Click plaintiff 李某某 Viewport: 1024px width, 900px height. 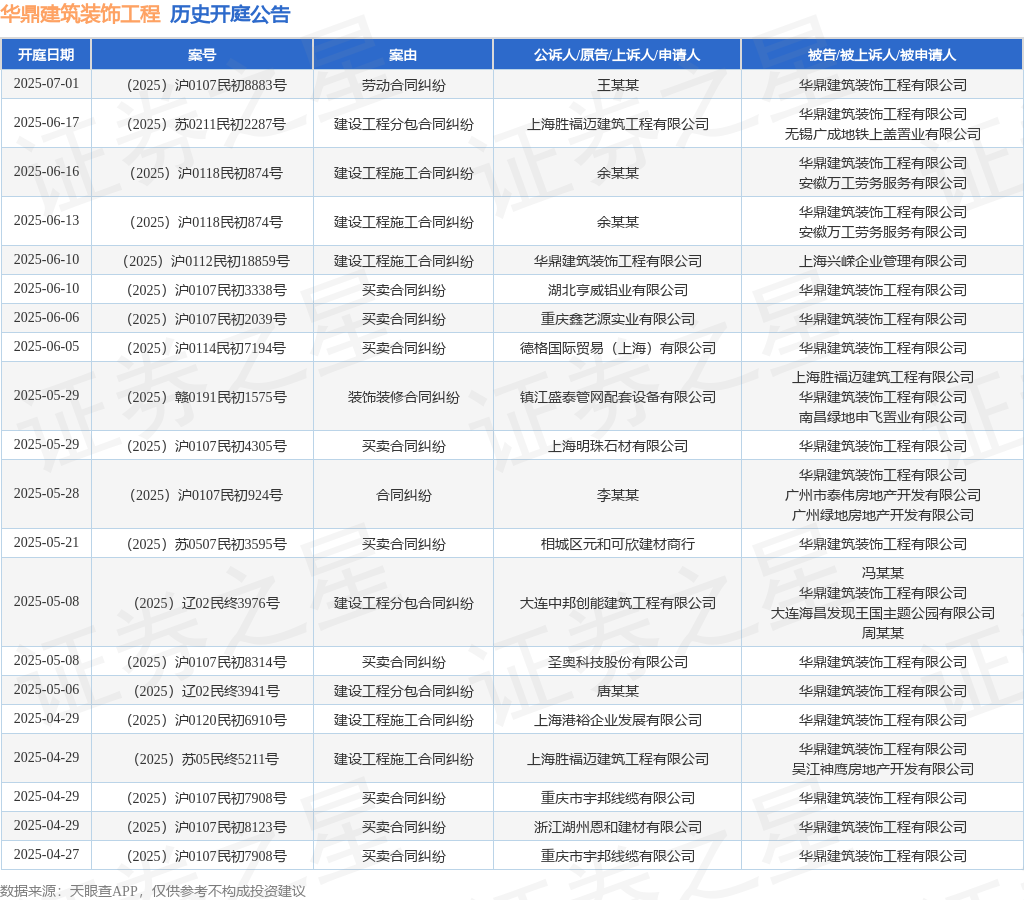click(618, 495)
